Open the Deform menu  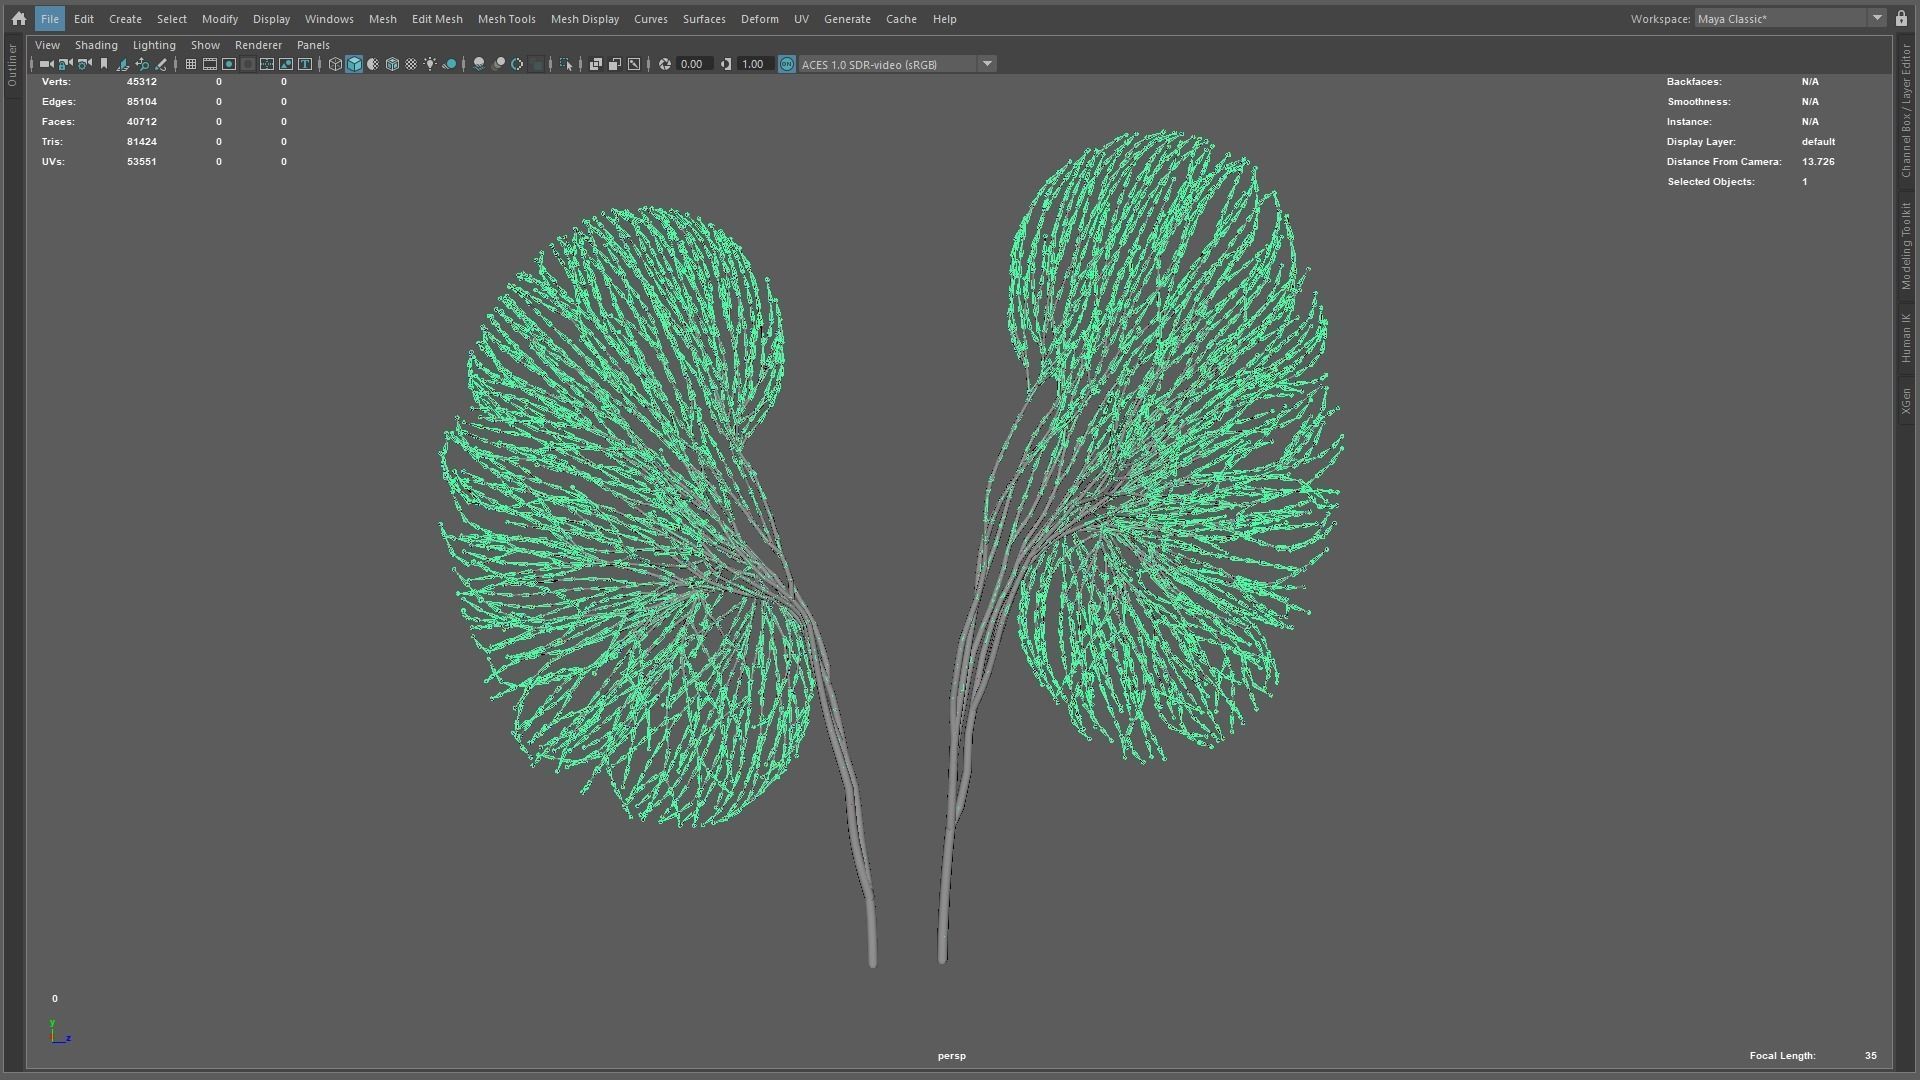tap(760, 19)
